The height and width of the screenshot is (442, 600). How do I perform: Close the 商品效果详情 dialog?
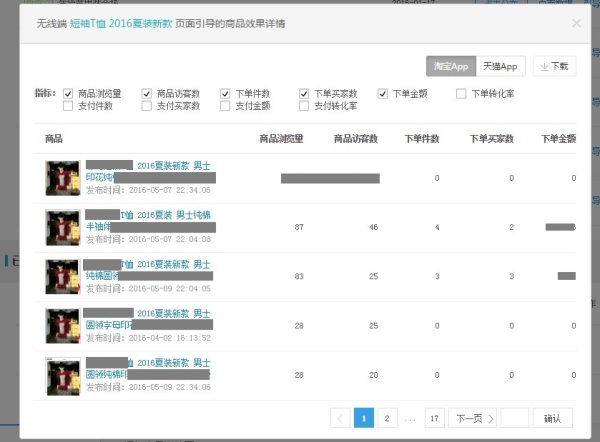(576, 23)
